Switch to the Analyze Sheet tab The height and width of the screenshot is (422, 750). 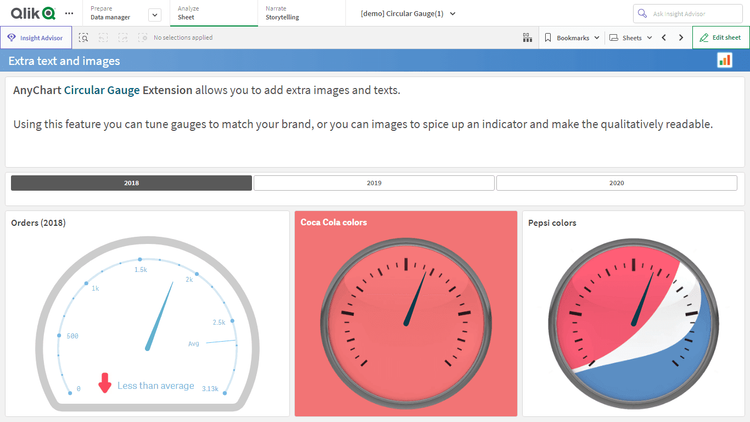(x=210, y=13)
